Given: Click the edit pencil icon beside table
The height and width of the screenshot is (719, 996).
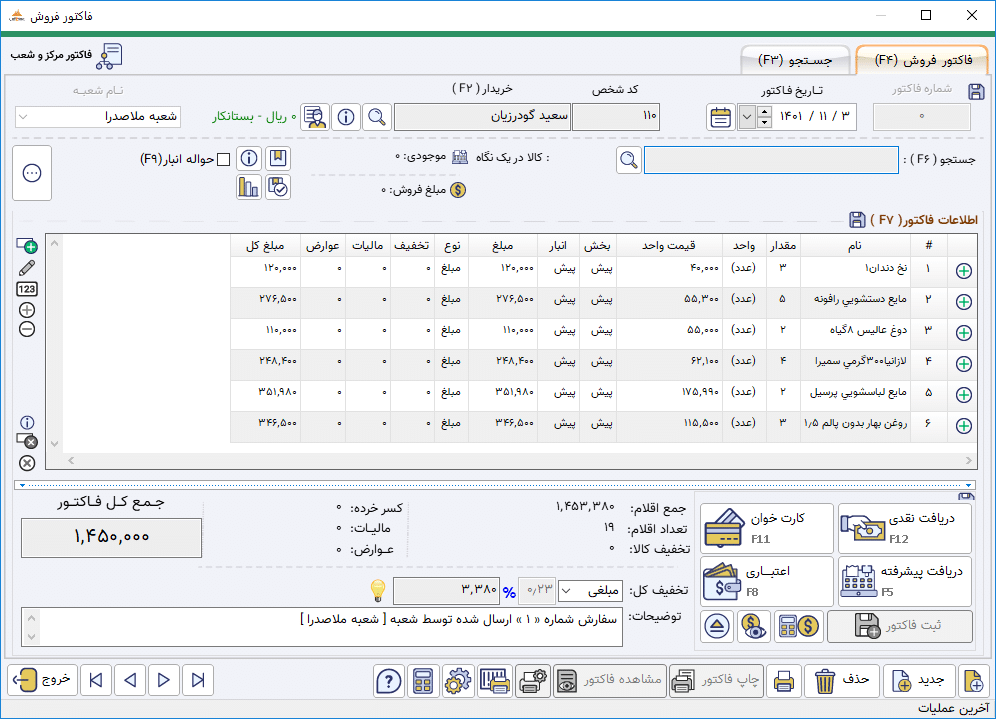Looking at the screenshot, I should tap(27, 268).
